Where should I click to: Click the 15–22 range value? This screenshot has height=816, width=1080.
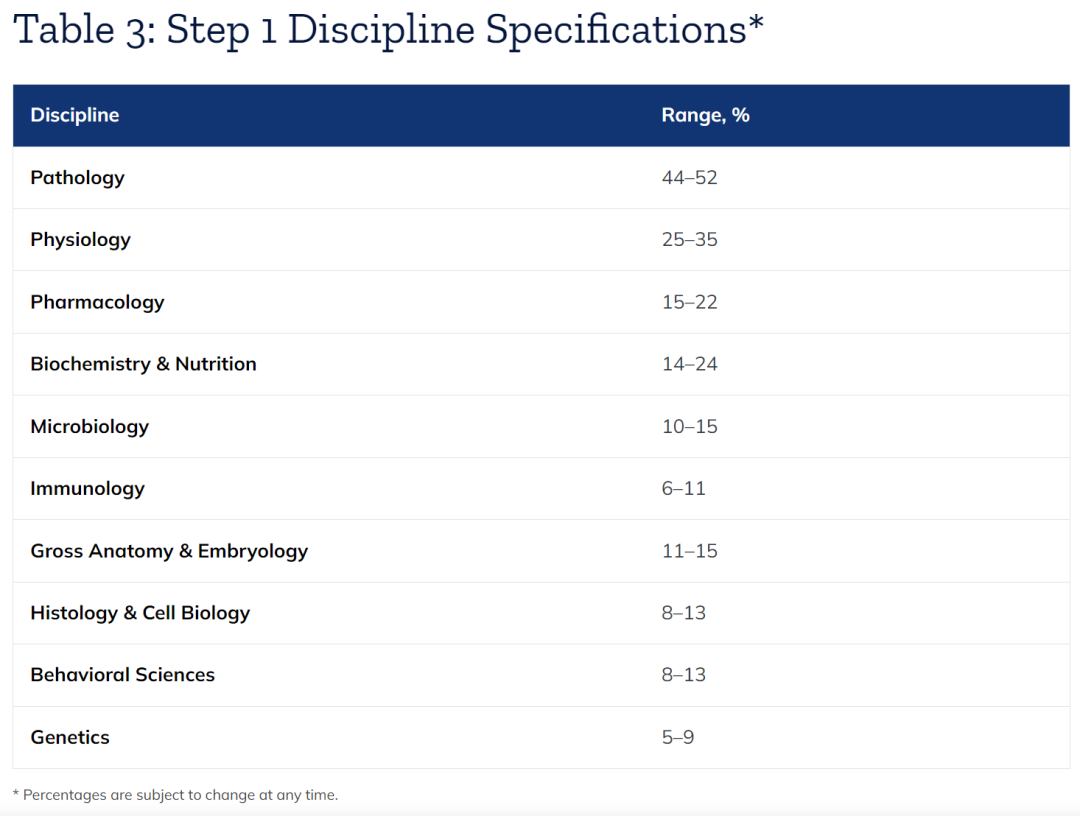(x=689, y=302)
